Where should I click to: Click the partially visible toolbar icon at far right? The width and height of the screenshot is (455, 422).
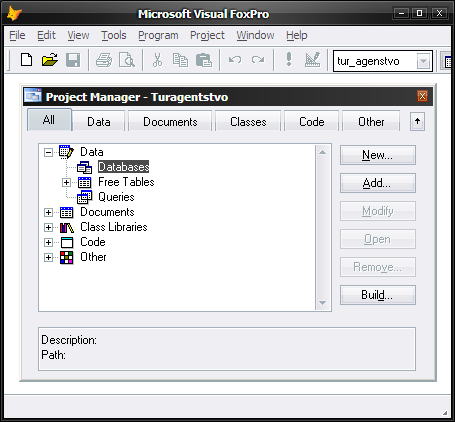[x=447, y=61]
